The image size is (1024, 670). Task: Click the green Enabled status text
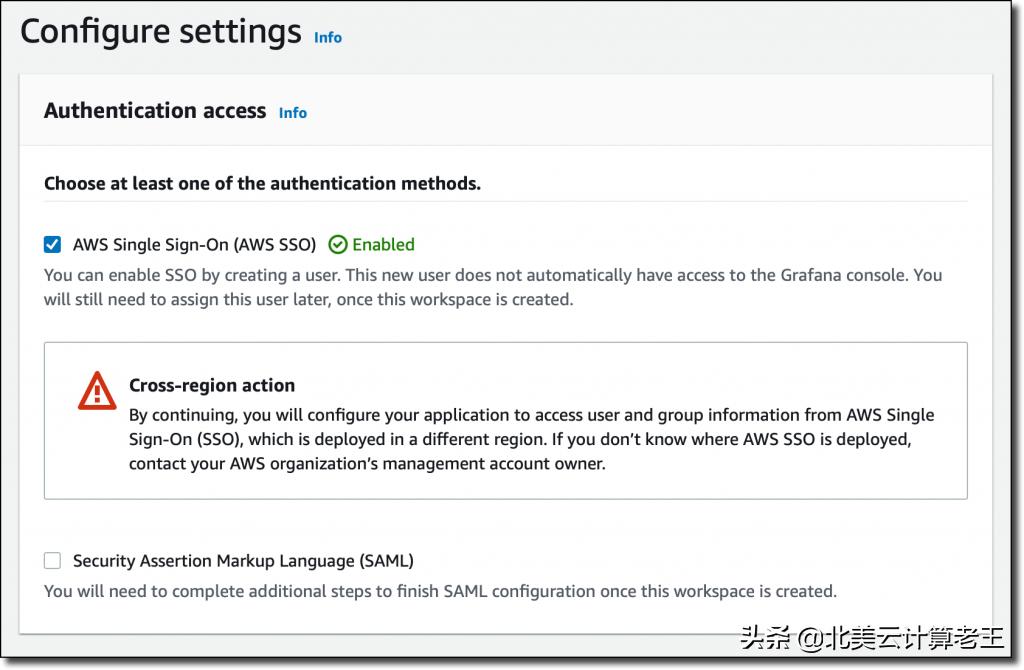coord(383,245)
